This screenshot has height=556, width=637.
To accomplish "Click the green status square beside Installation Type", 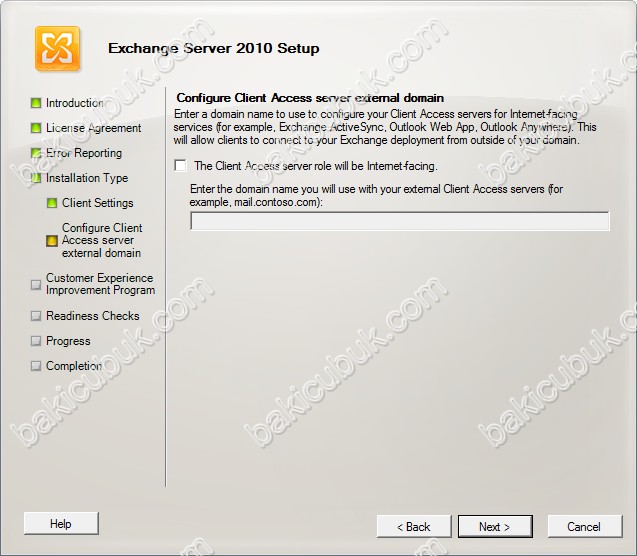I will (x=36, y=178).
